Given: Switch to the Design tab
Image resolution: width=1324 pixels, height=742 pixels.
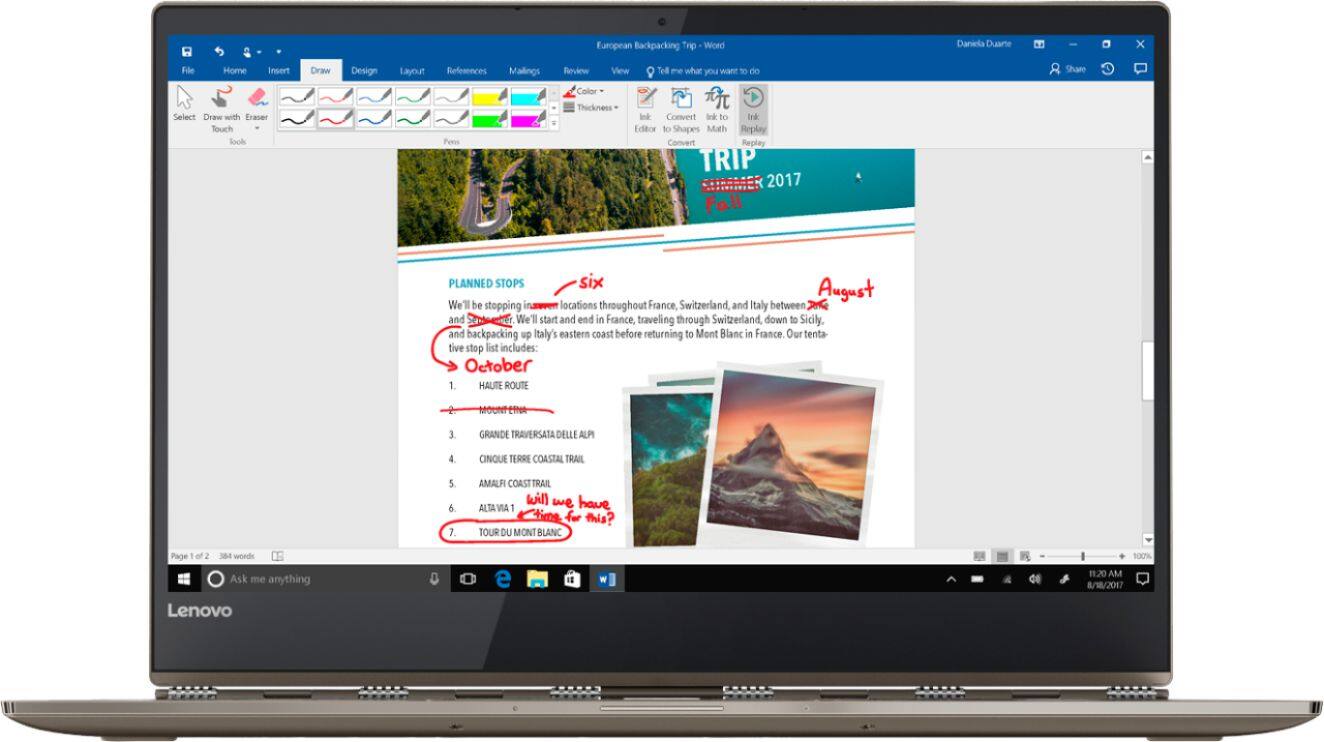Looking at the screenshot, I should (364, 71).
